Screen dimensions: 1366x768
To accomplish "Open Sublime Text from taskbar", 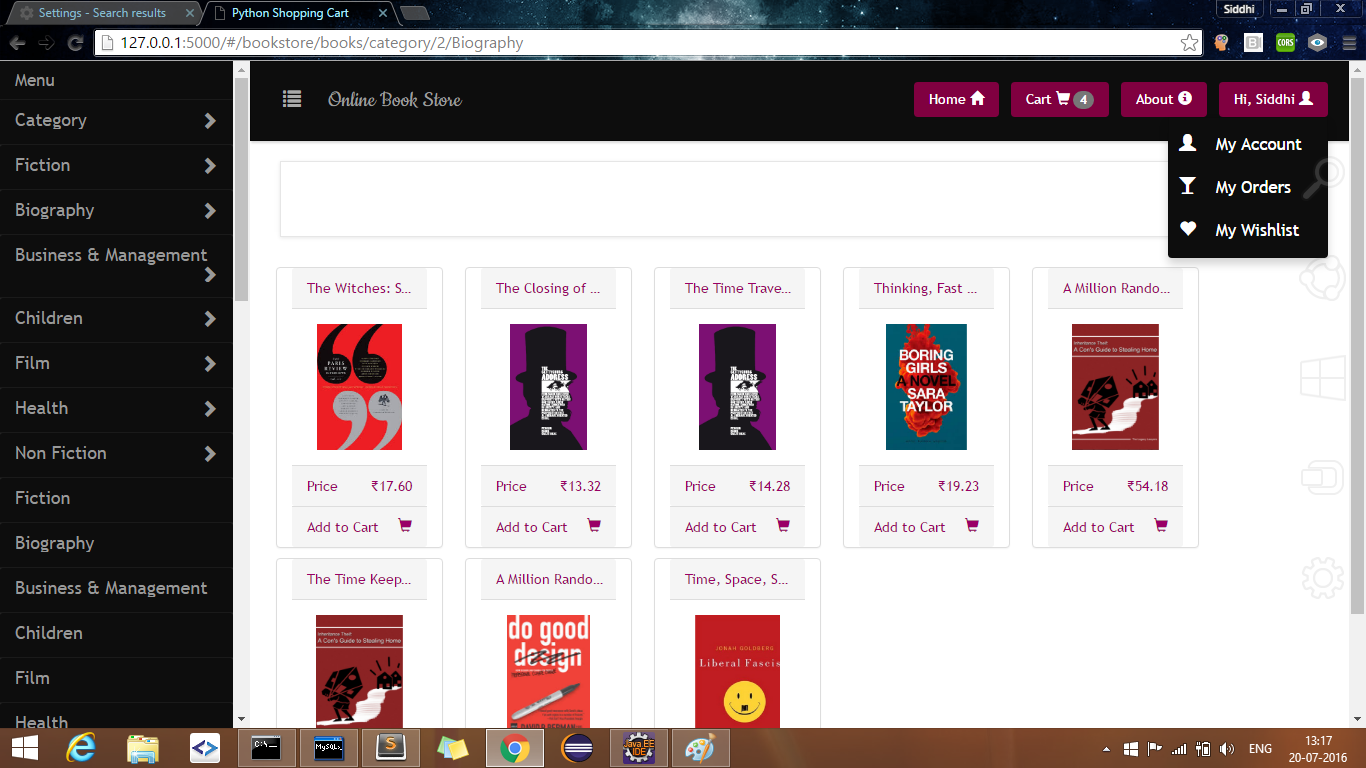I will click(391, 748).
